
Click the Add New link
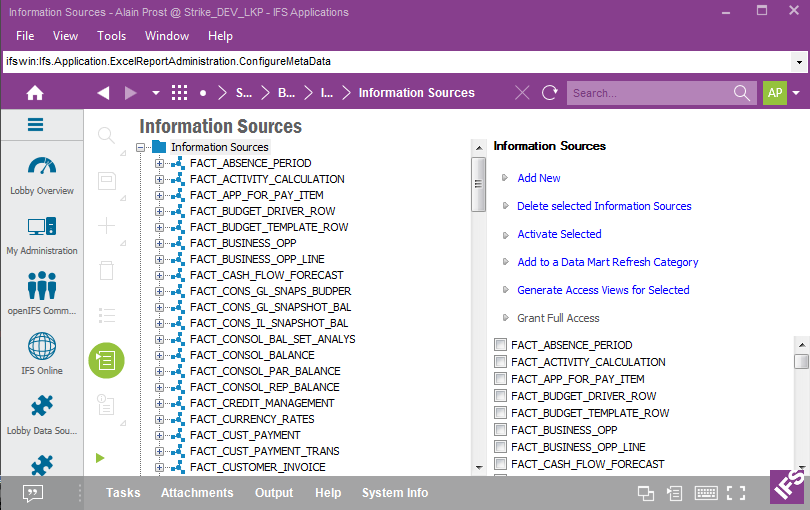click(539, 178)
